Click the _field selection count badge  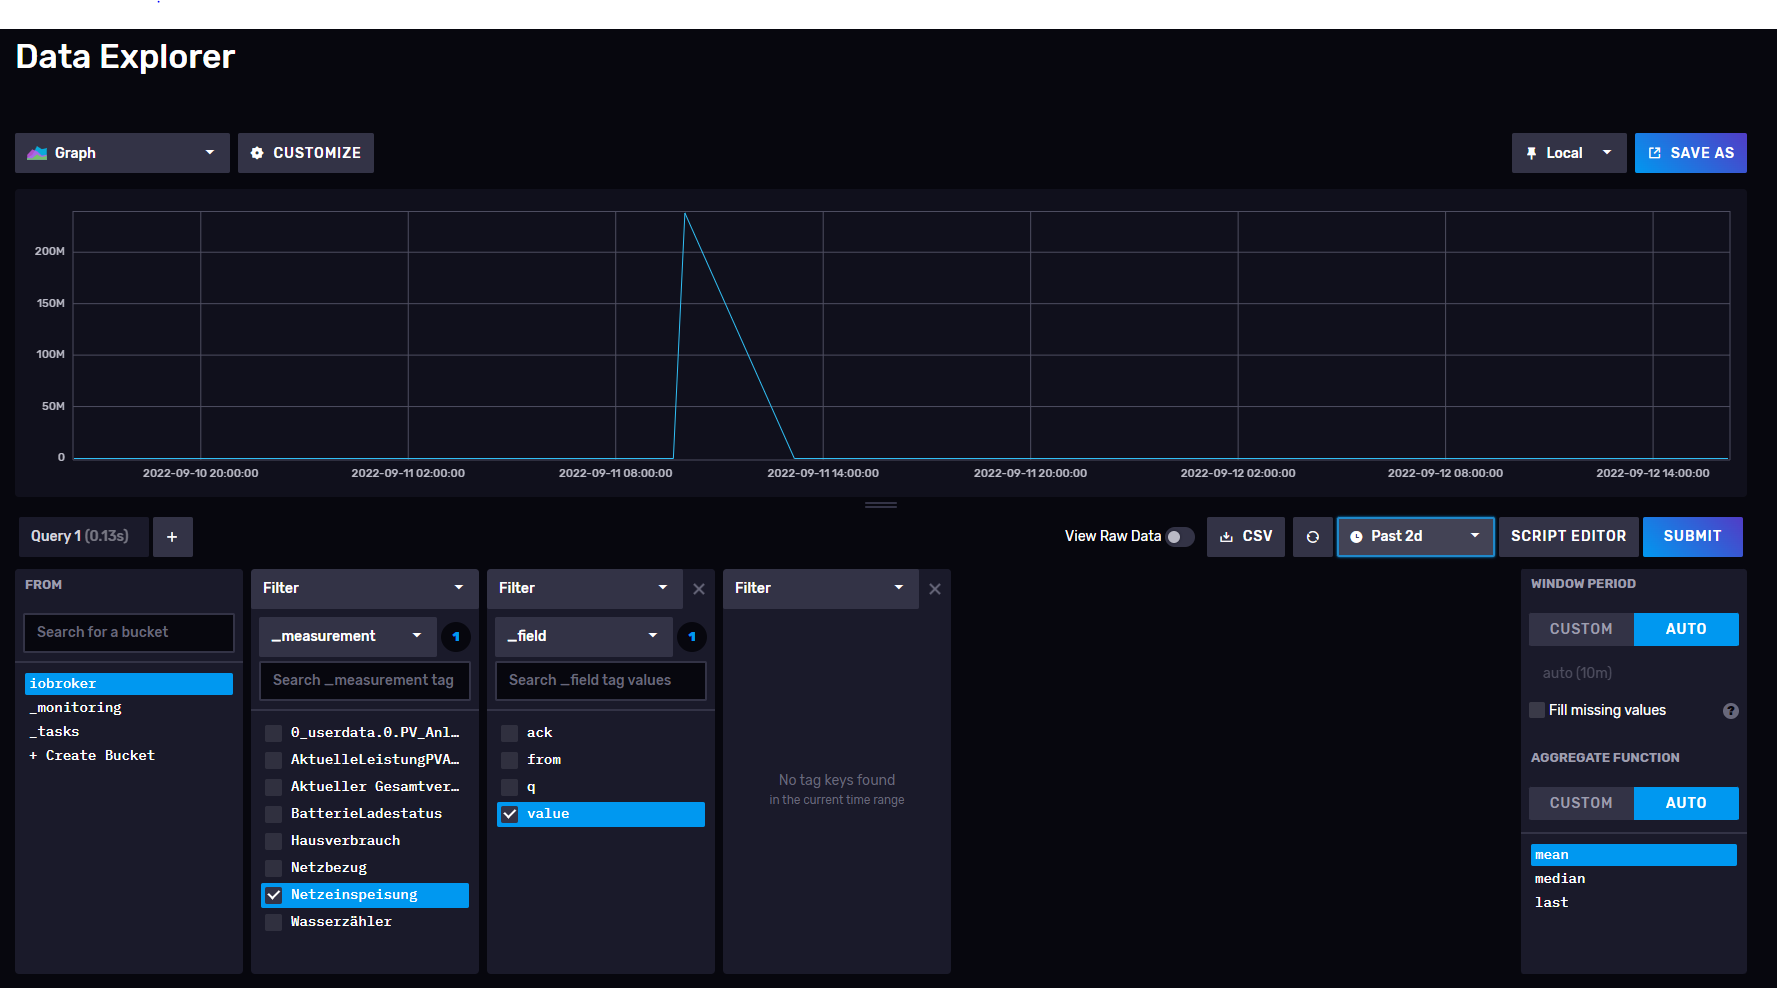(x=692, y=637)
